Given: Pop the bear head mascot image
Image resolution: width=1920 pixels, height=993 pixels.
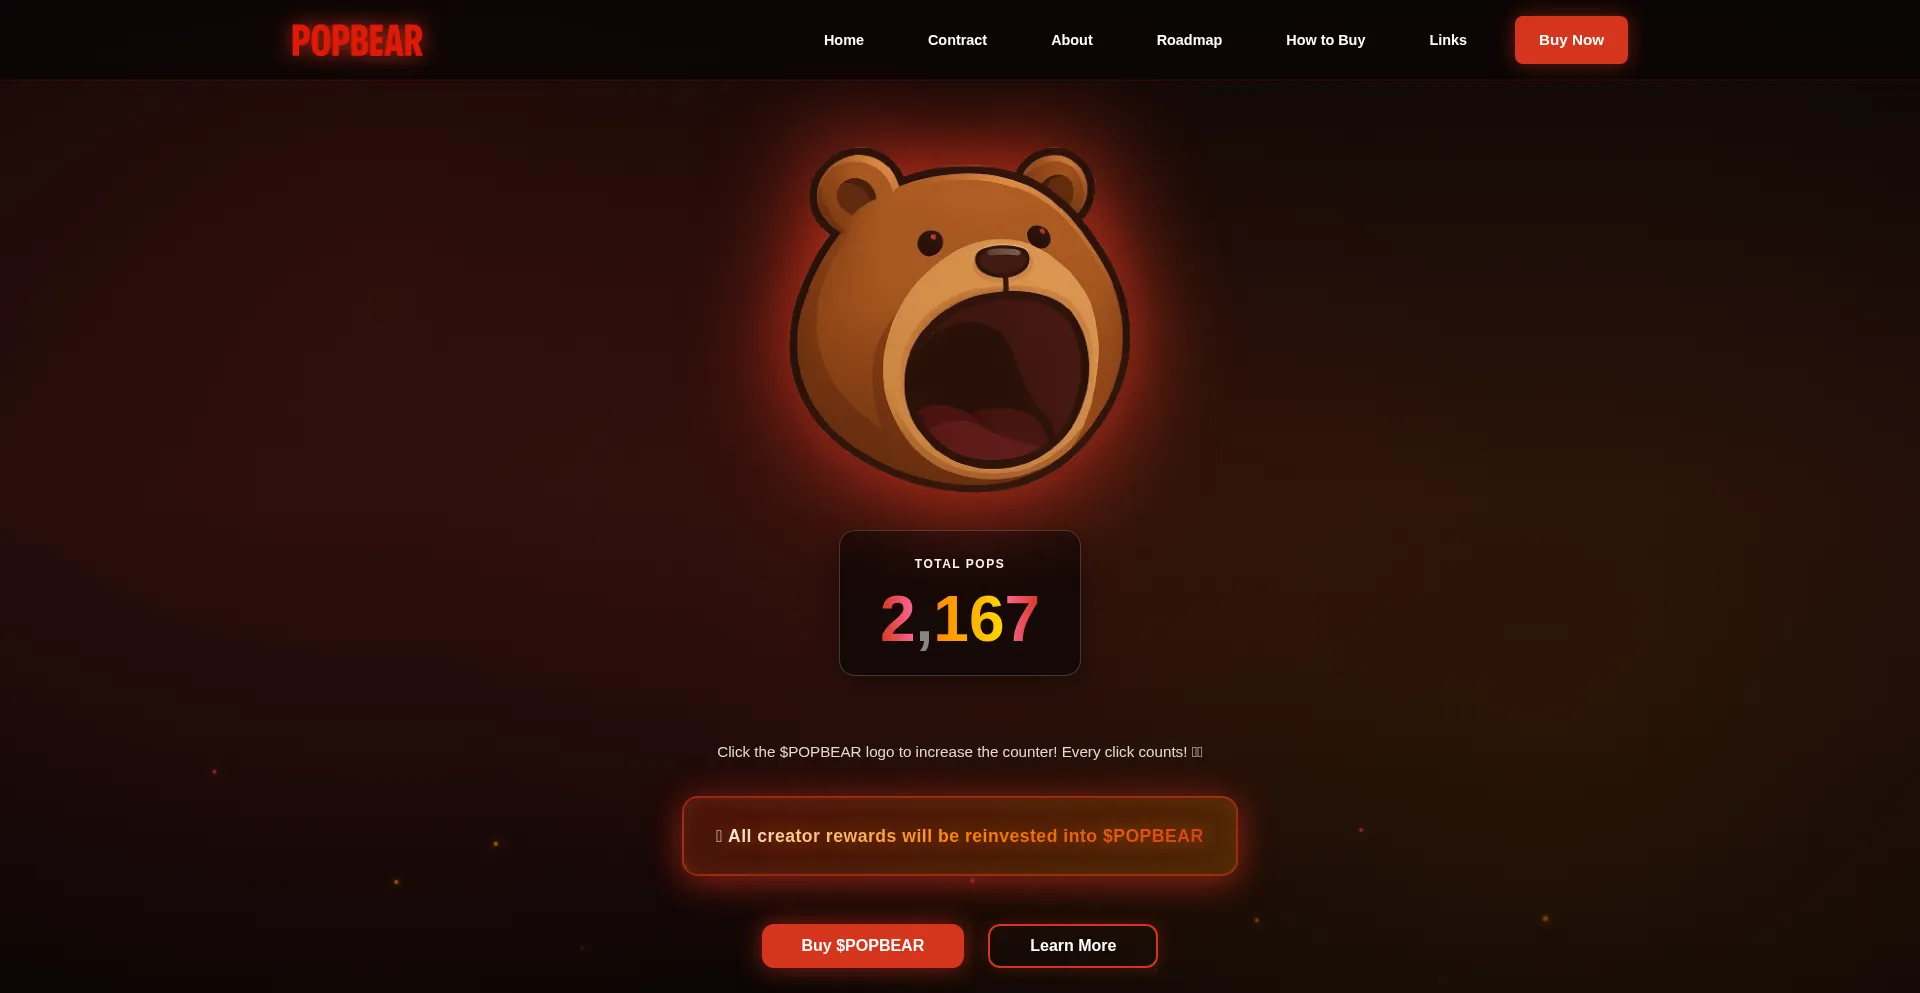Looking at the screenshot, I should tap(960, 320).
